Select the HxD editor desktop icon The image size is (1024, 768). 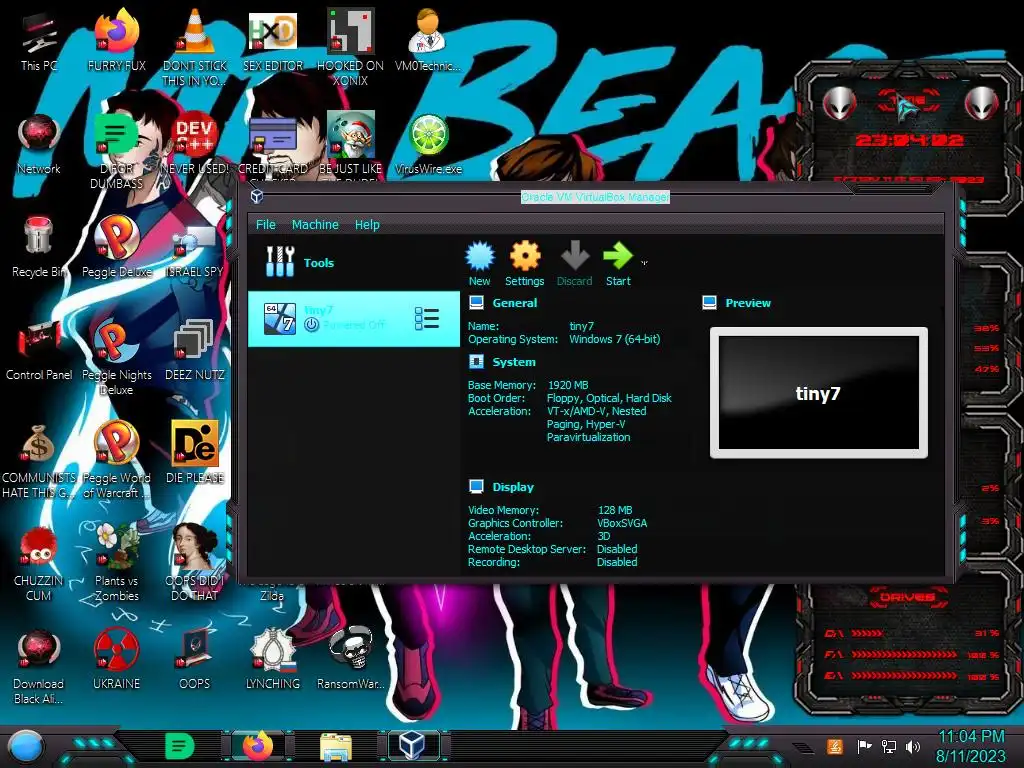[273, 41]
